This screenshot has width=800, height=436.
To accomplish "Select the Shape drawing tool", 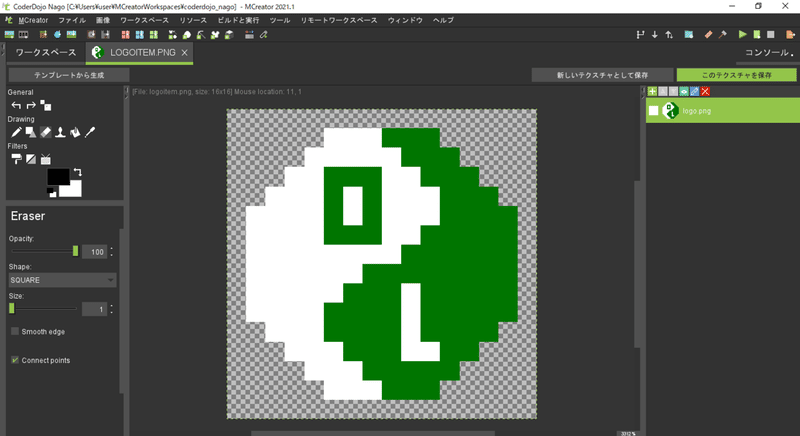I will tap(31, 132).
